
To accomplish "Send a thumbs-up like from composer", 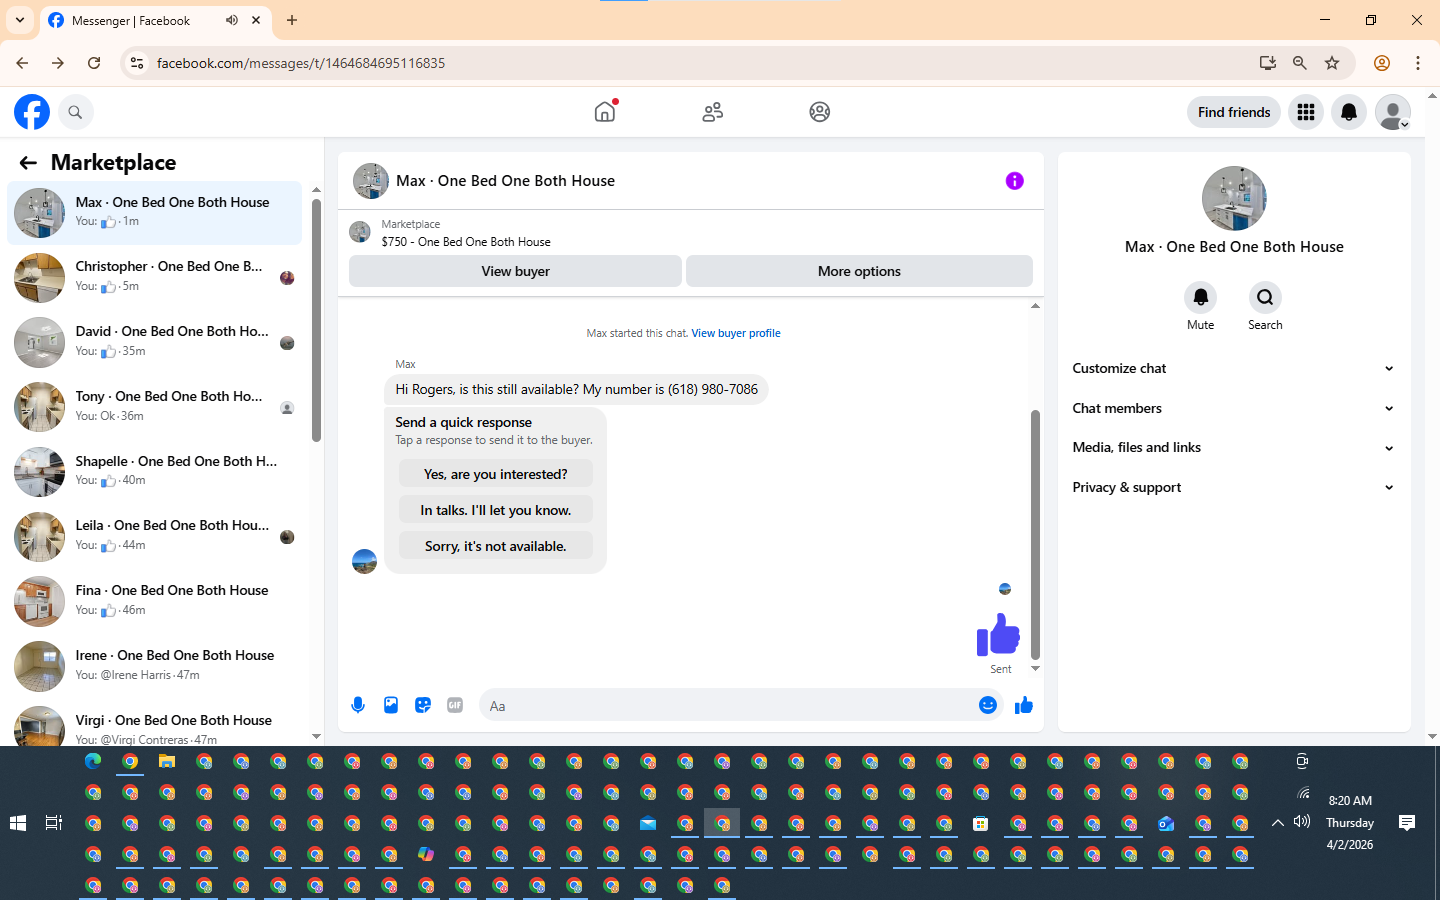I will tap(1023, 705).
